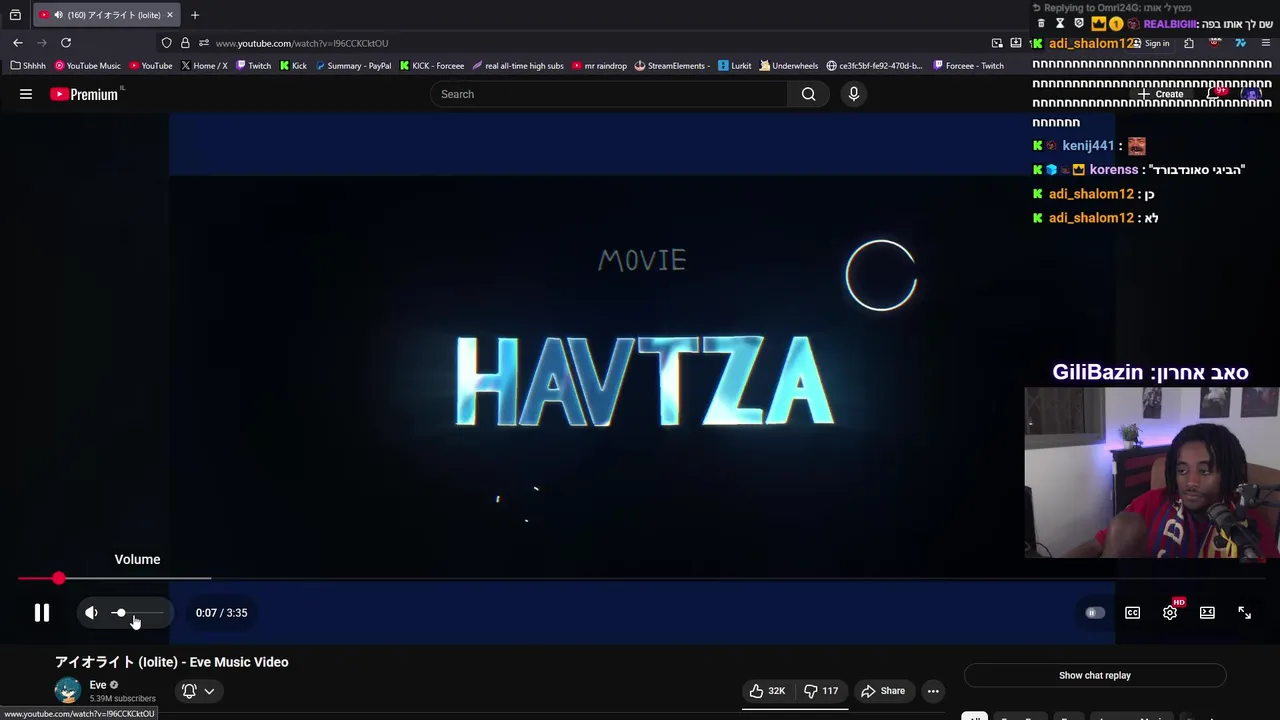Image resolution: width=1280 pixels, height=720 pixels.
Task: Click the browser address bar URL
Action: [302, 43]
